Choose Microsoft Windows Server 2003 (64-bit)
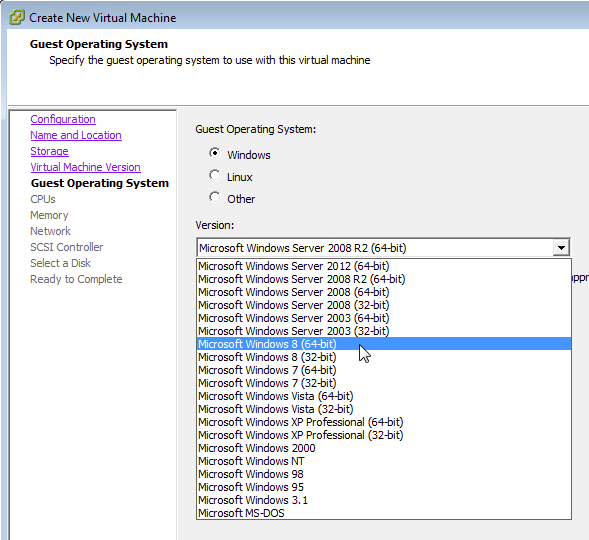 point(384,318)
